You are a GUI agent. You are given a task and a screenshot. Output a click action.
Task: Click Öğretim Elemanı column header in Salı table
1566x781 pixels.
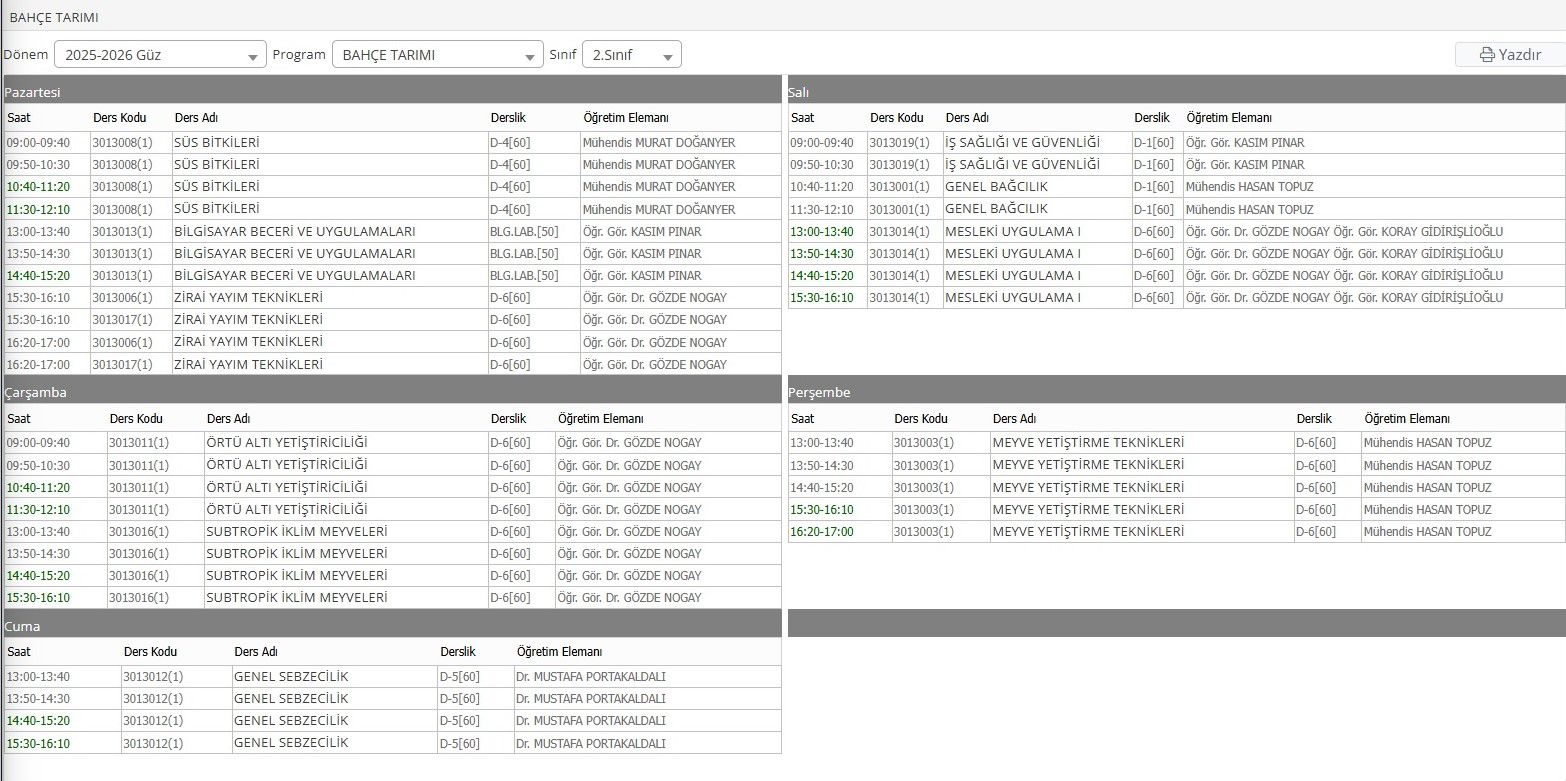[1229, 118]
